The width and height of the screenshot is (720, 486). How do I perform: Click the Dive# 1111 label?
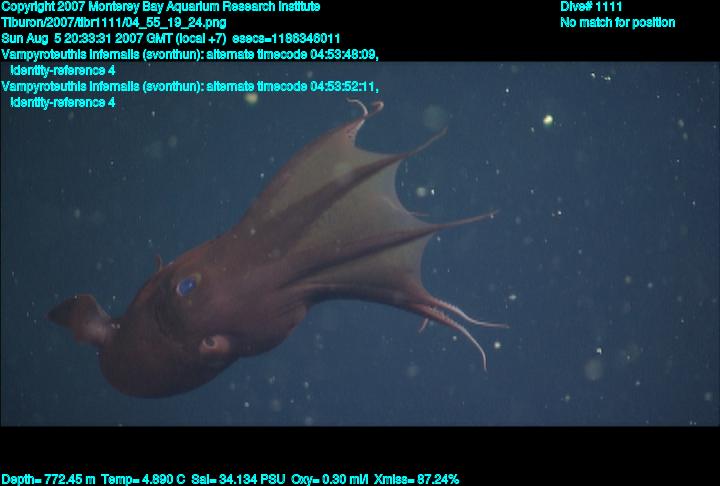click(x=591, y=7)
